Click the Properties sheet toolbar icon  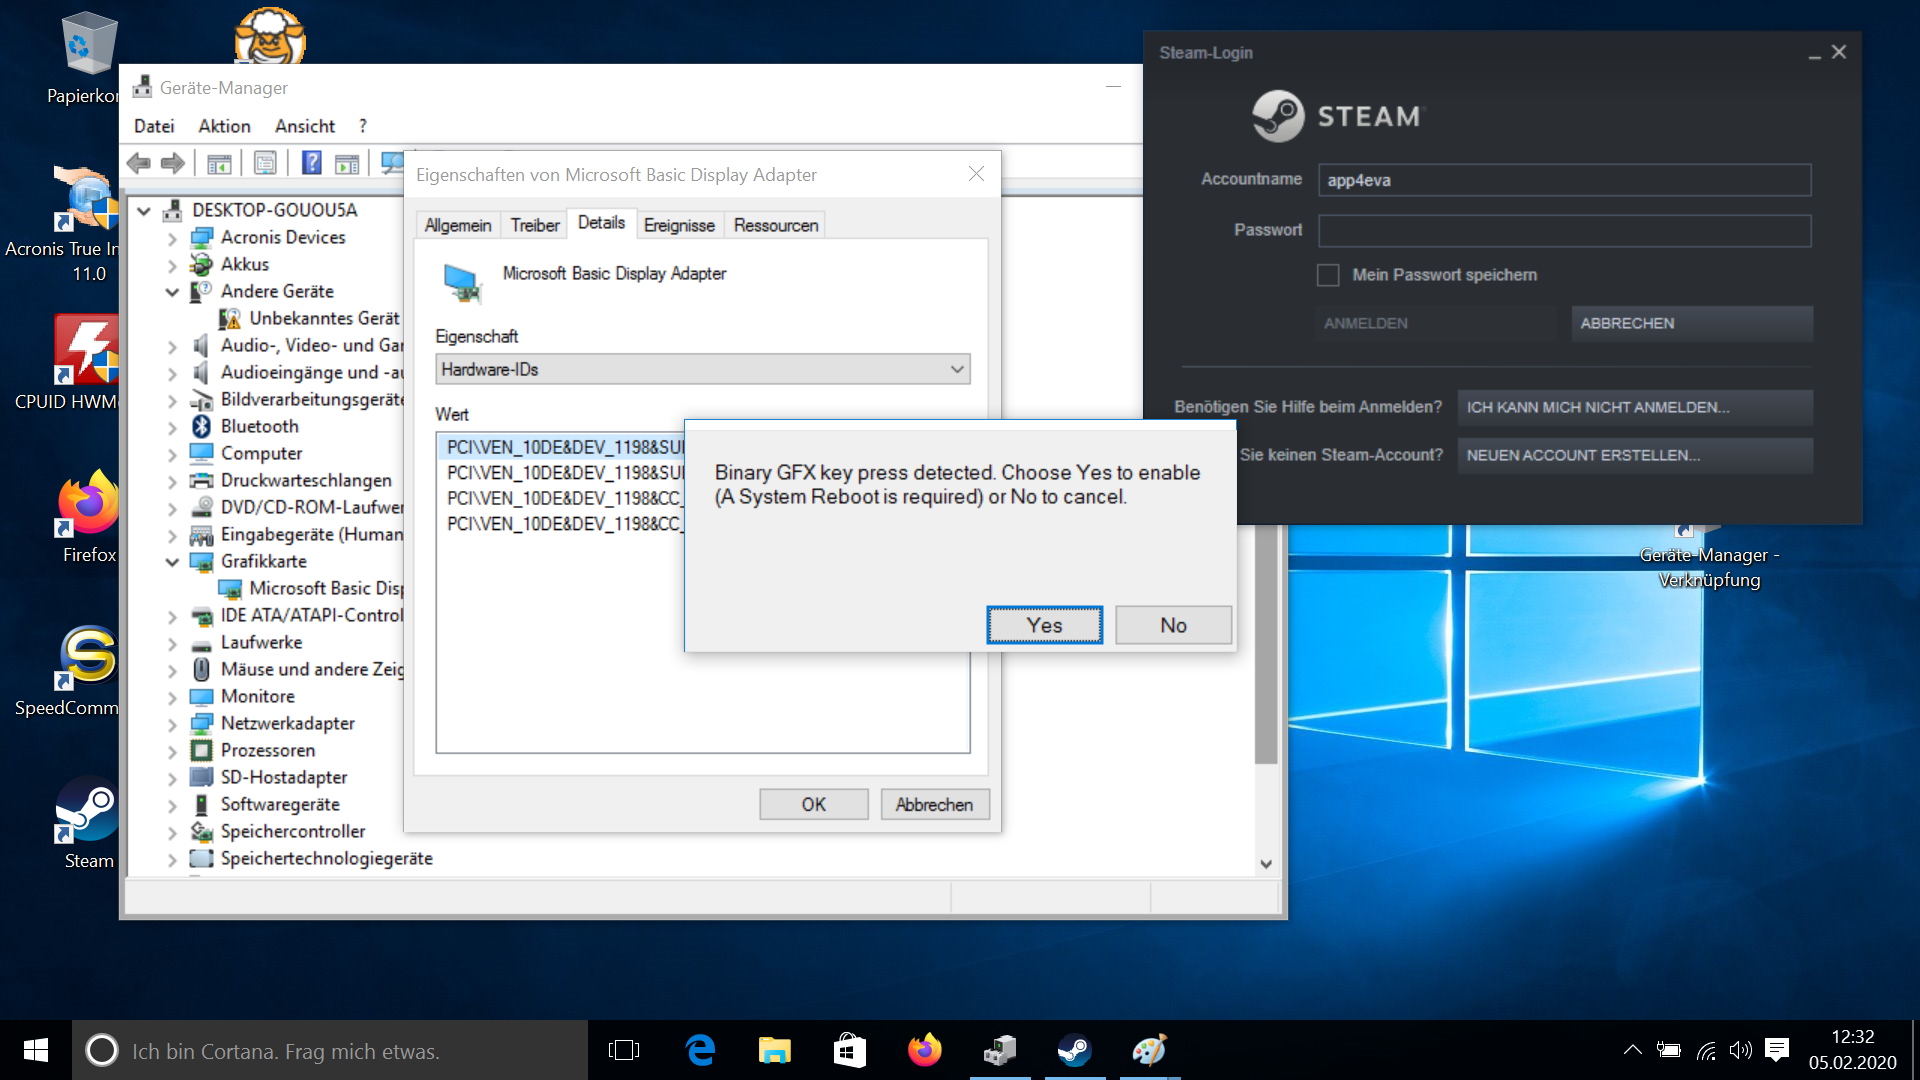tap(265, 163)
